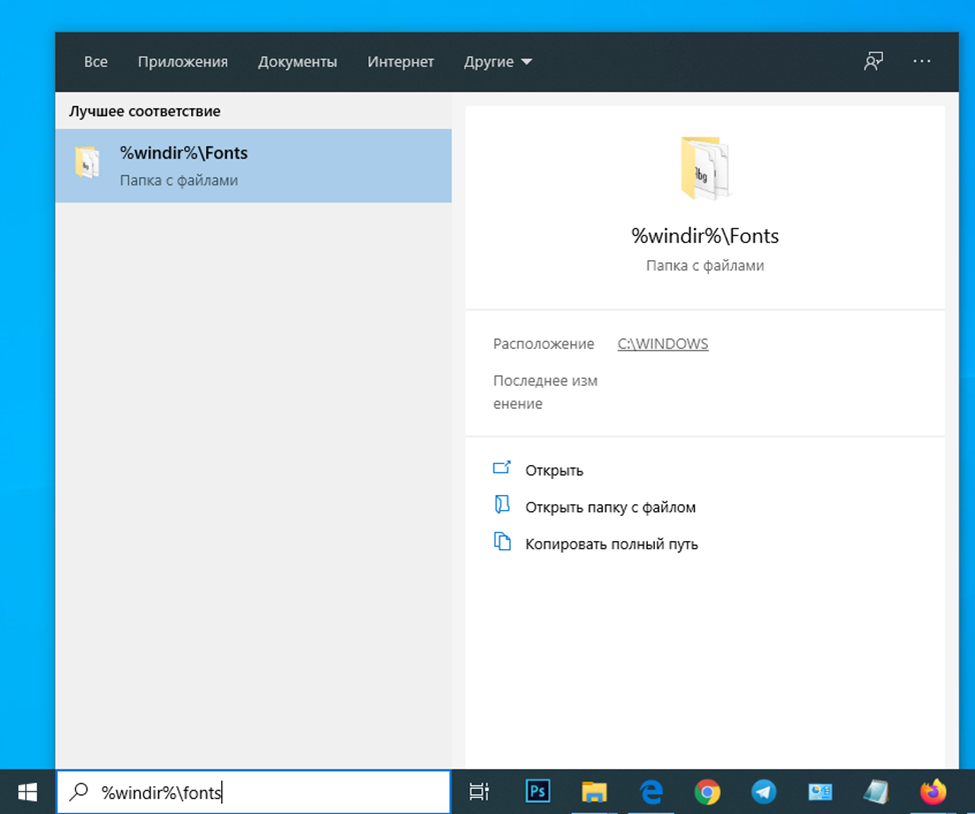Open File Explorer from the taskbar
This screenshot has width=975, height=814.
coord(594,792)
